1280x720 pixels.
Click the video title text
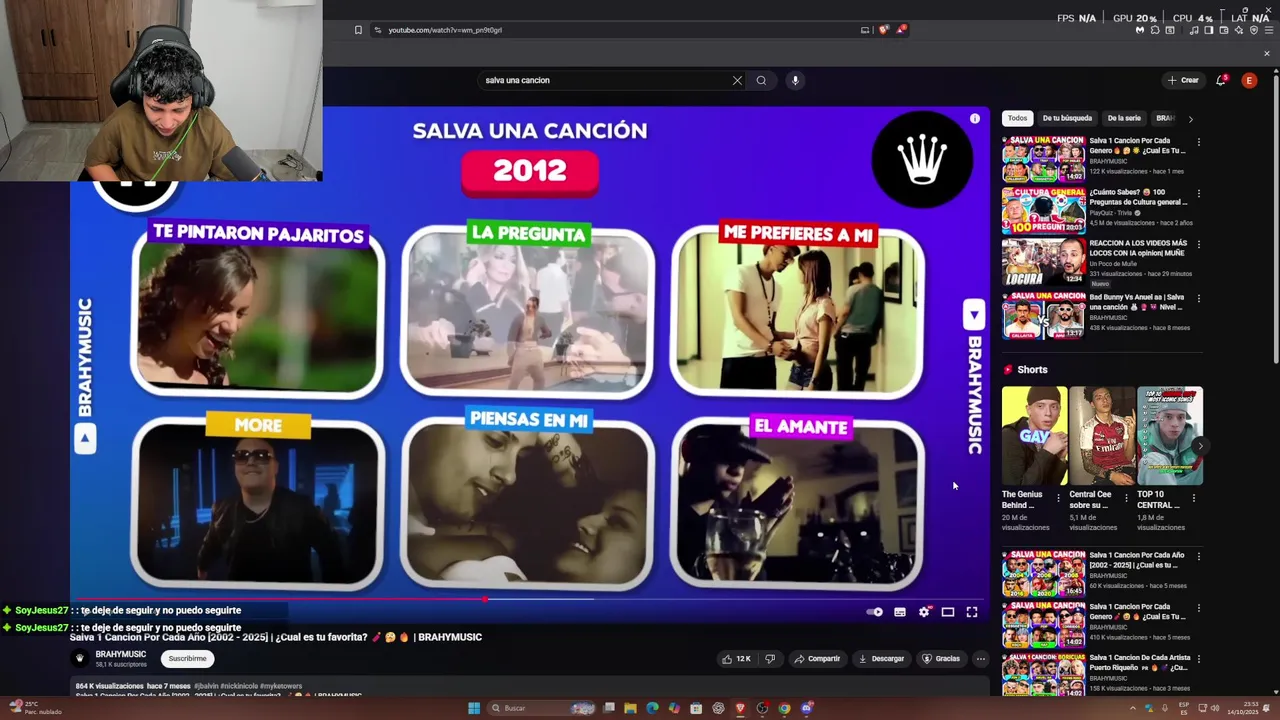(x=276, y=637)
